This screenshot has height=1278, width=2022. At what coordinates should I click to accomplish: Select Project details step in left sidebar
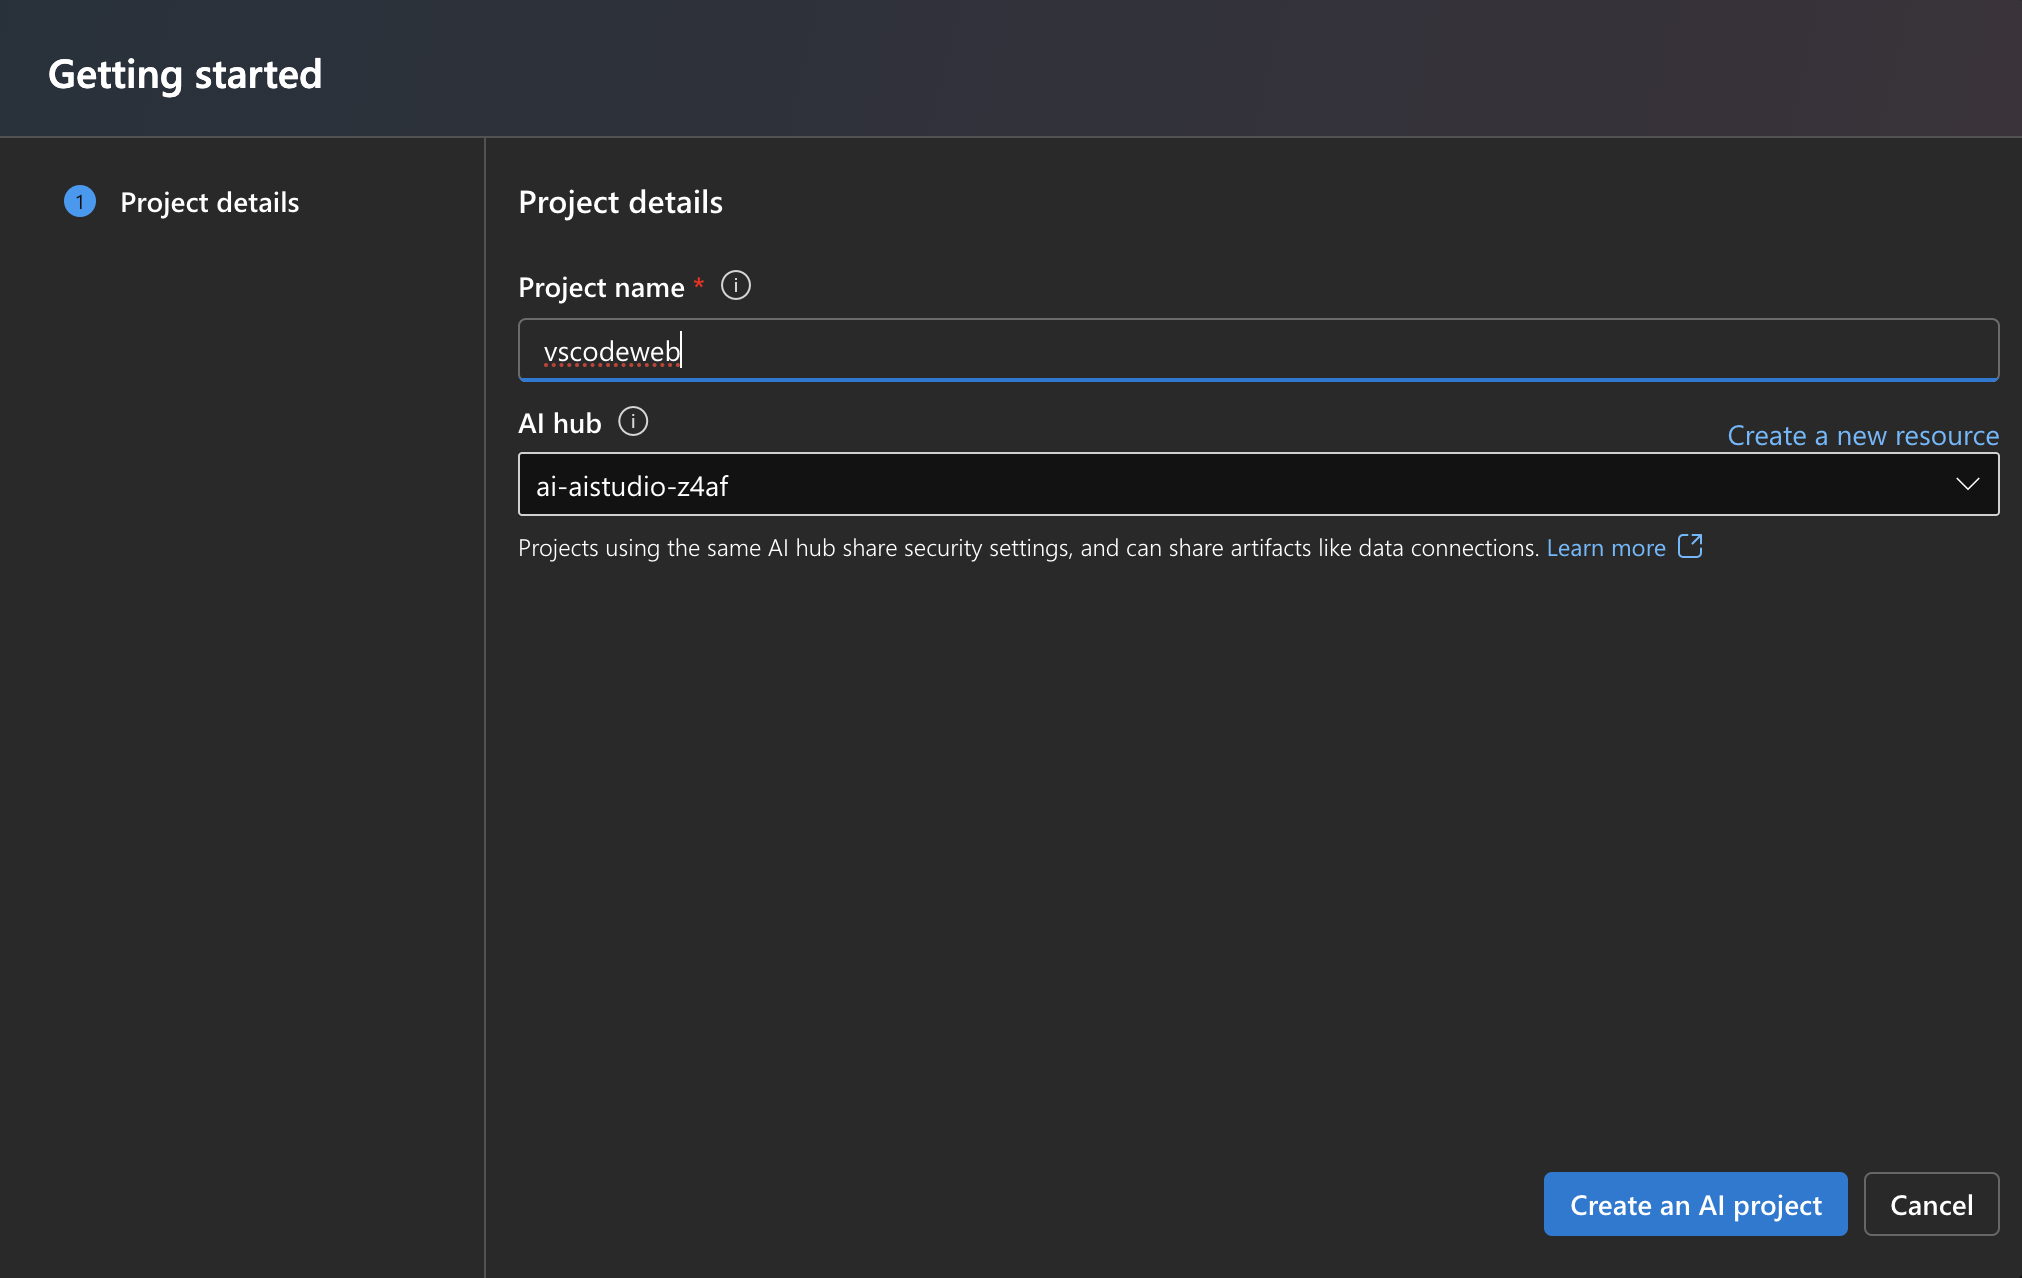pyautogui.click(x=209, y=202)
